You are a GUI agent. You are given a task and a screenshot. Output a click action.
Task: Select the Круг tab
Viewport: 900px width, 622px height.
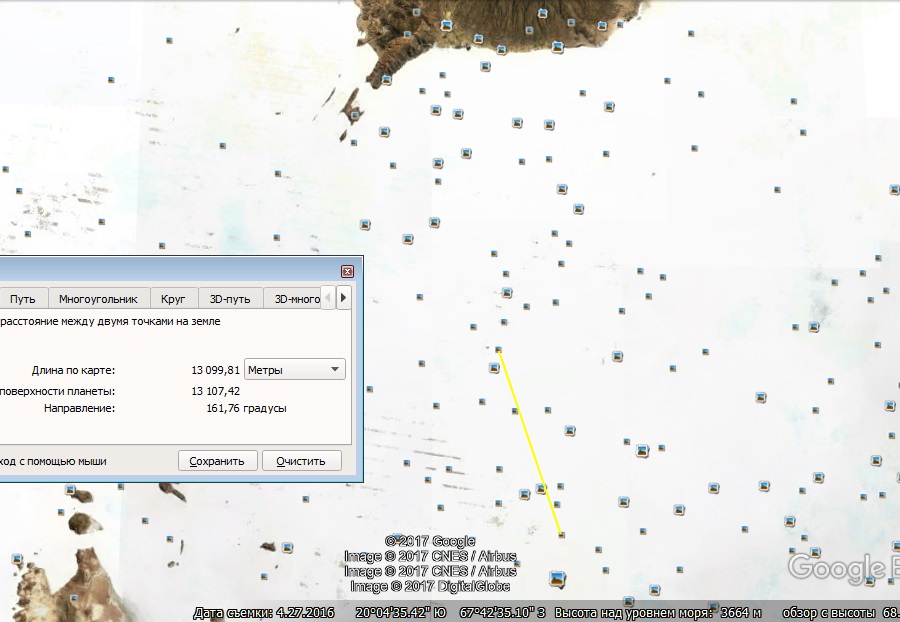[173, 298]
